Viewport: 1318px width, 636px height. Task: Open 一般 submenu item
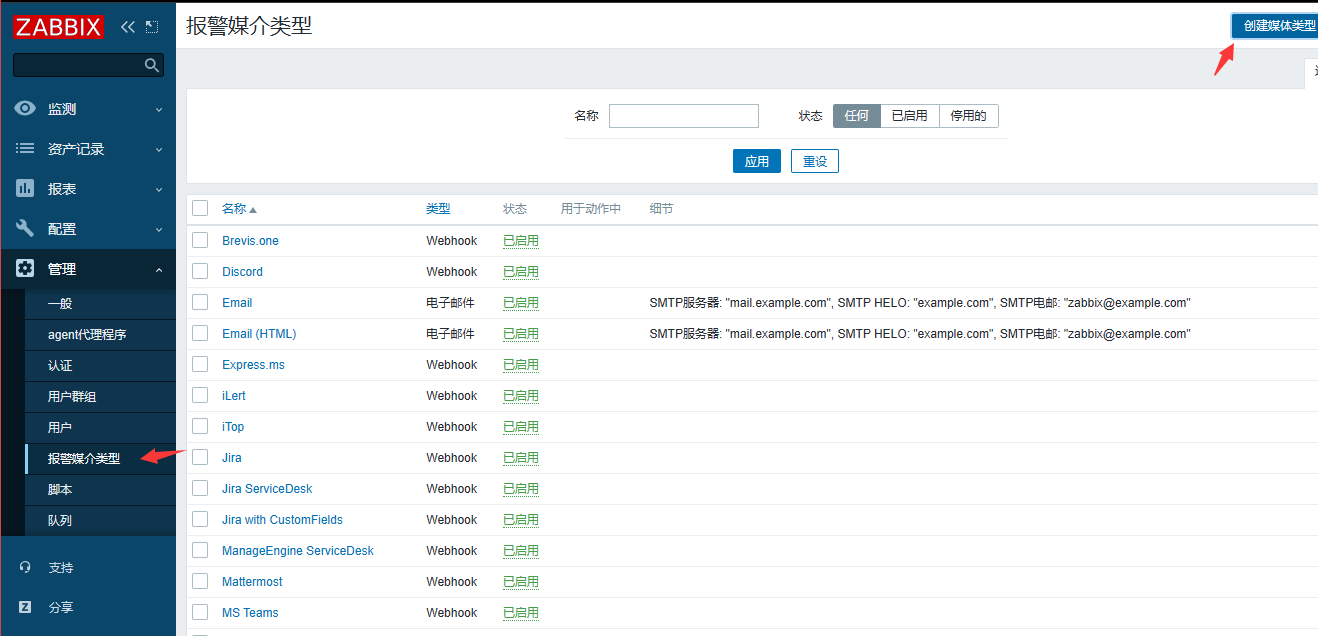pyautogui.click(x=100, y=303)
